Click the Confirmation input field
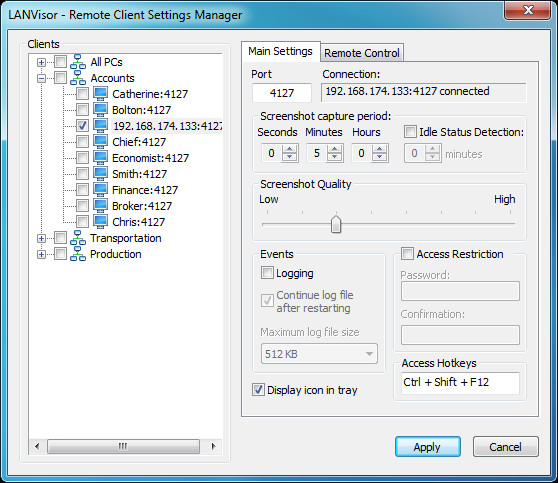 pos(460,335)
